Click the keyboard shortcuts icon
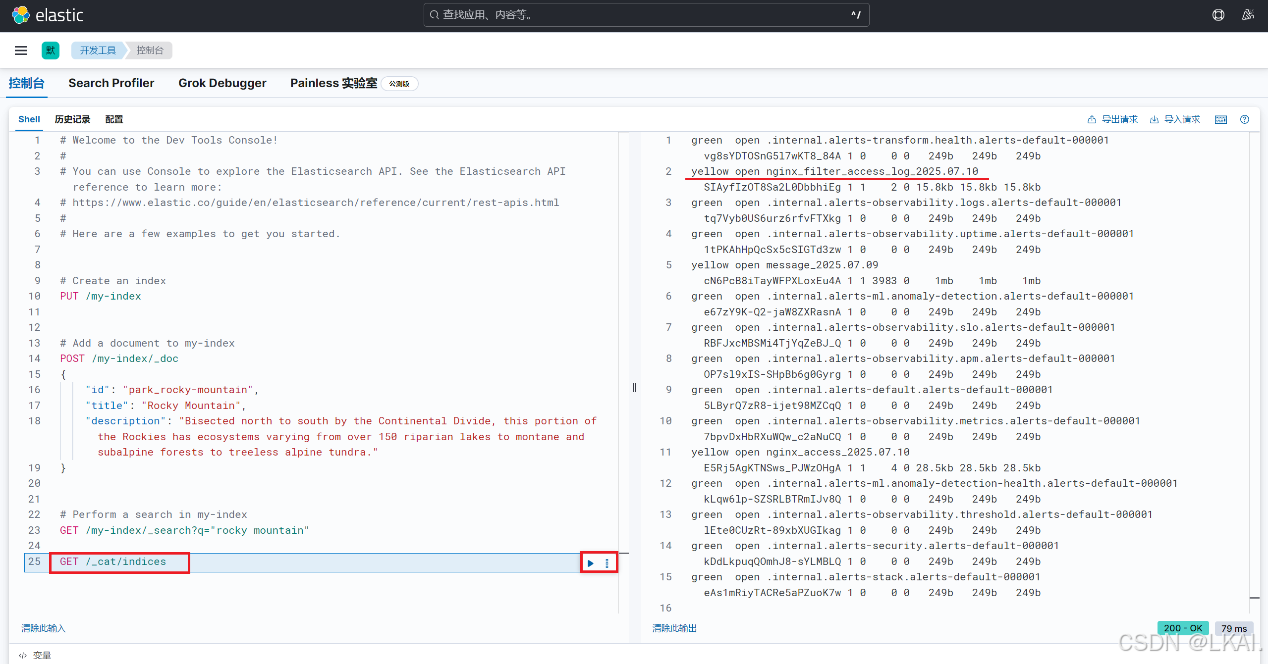The image size is (1268, 664). (1221, 119)
